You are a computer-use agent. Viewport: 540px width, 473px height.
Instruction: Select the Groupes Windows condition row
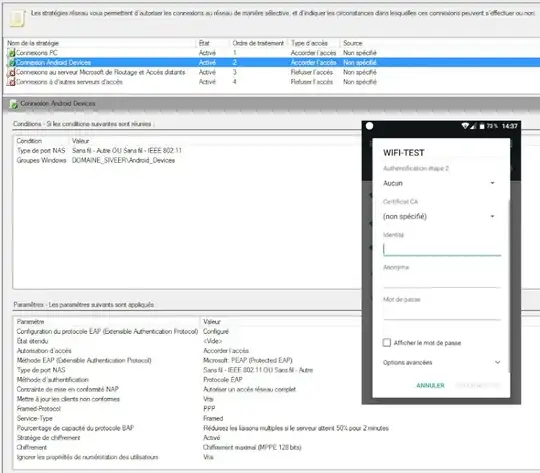pyautogui.click(x=96, y=160)
